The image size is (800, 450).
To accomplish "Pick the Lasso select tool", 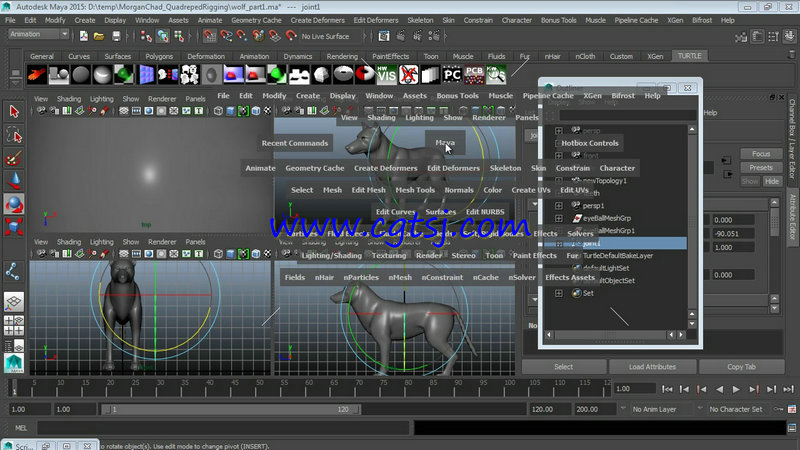I will pyautogui.click(x=14, y=136).
